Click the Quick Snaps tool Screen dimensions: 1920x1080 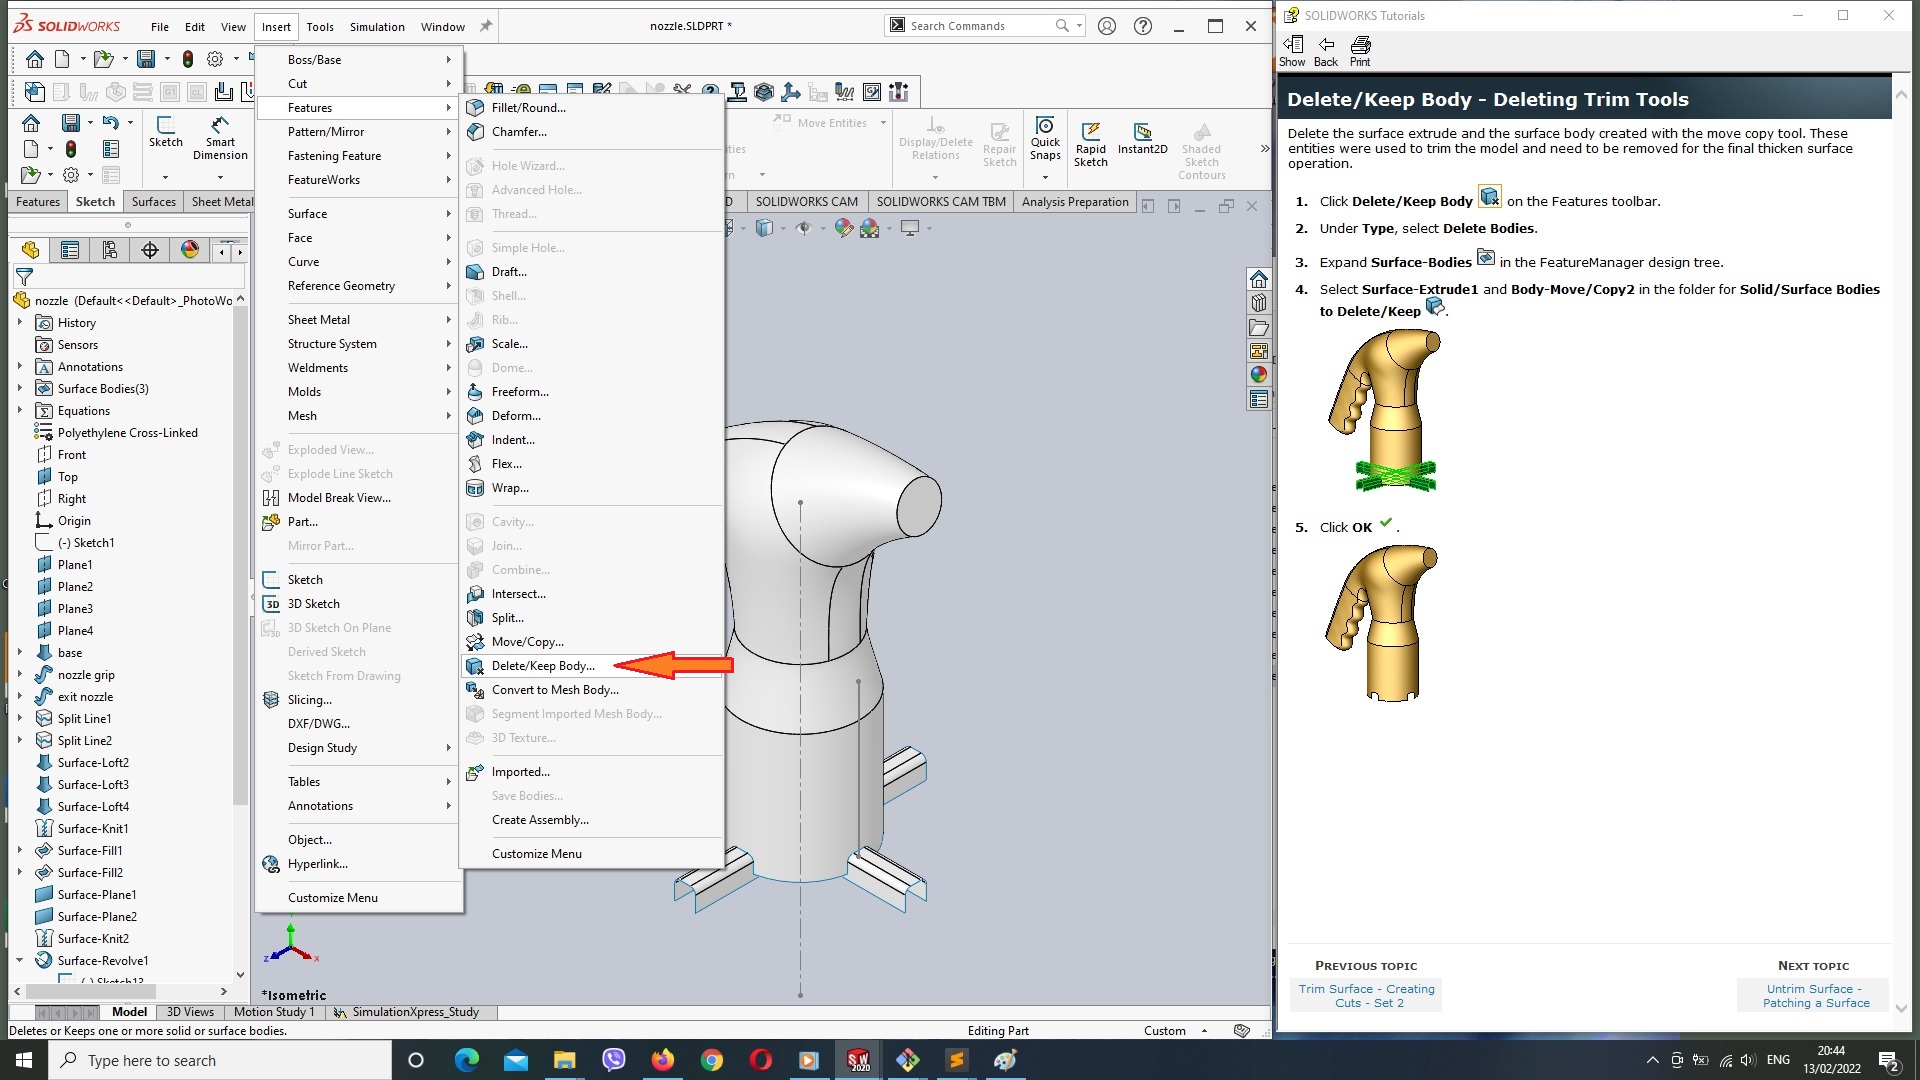click(1045, 137)
